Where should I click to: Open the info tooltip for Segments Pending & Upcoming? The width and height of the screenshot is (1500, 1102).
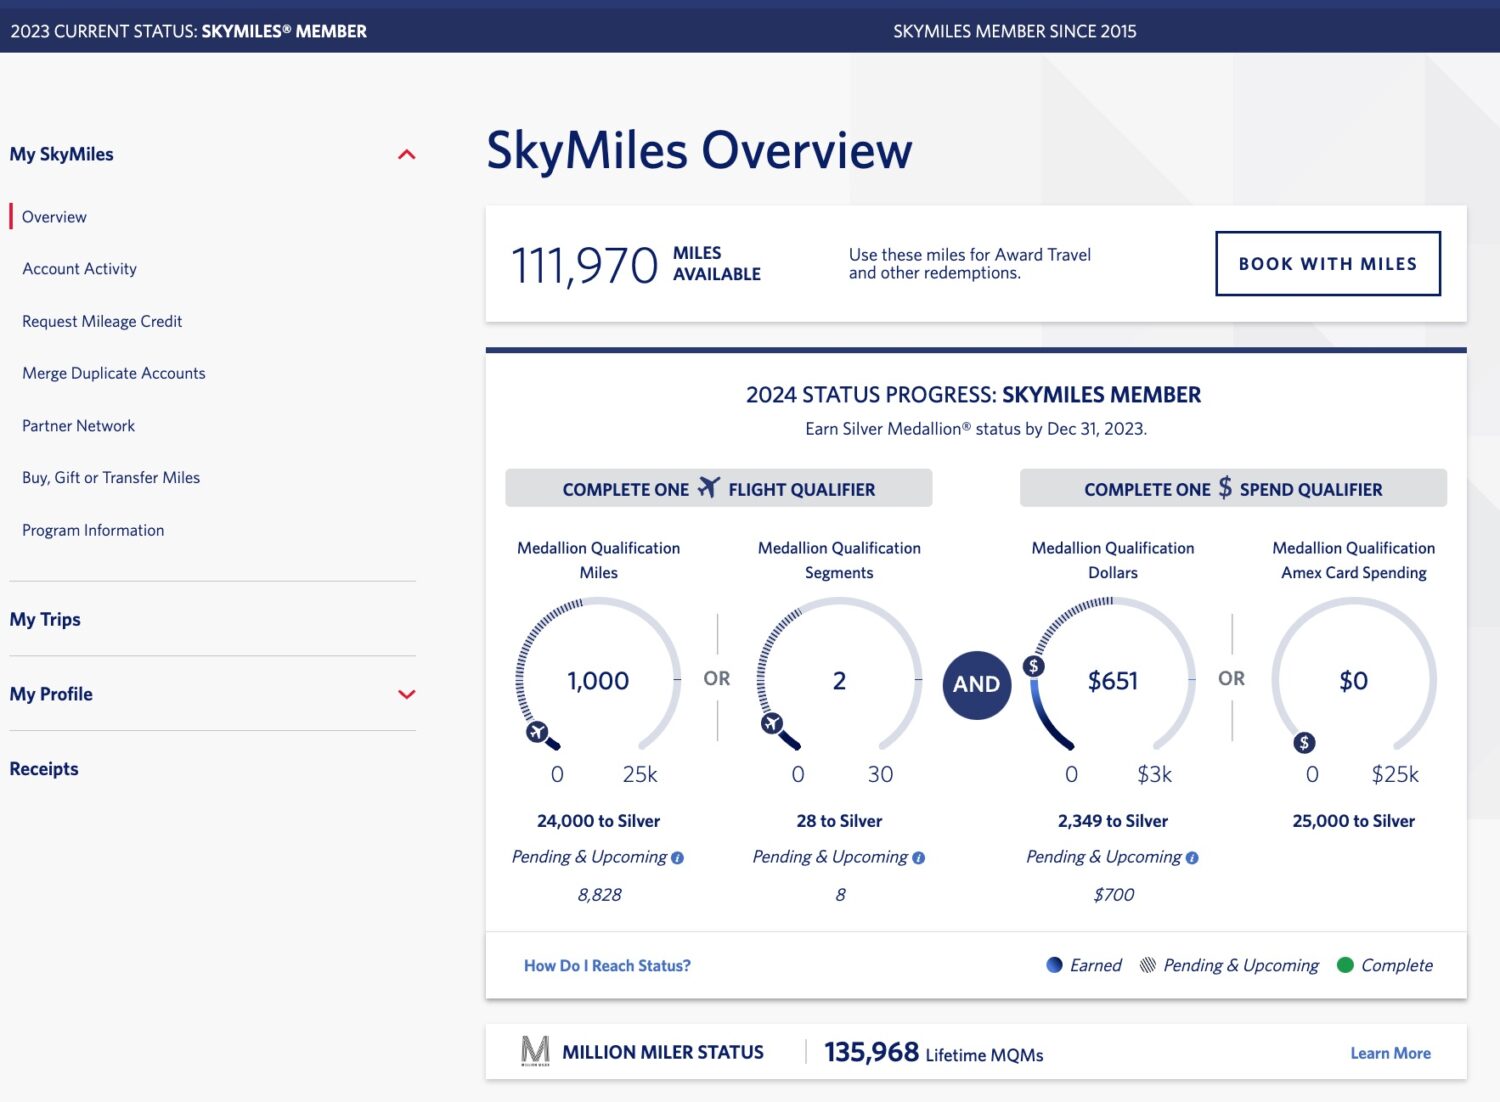tap(919, 857)
